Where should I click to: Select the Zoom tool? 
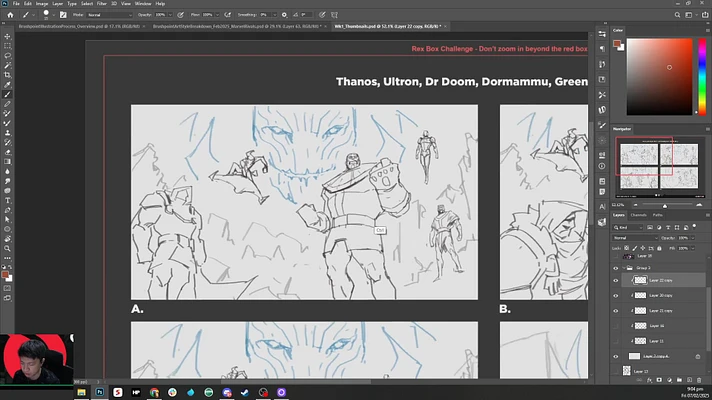(x=7, y=248)
